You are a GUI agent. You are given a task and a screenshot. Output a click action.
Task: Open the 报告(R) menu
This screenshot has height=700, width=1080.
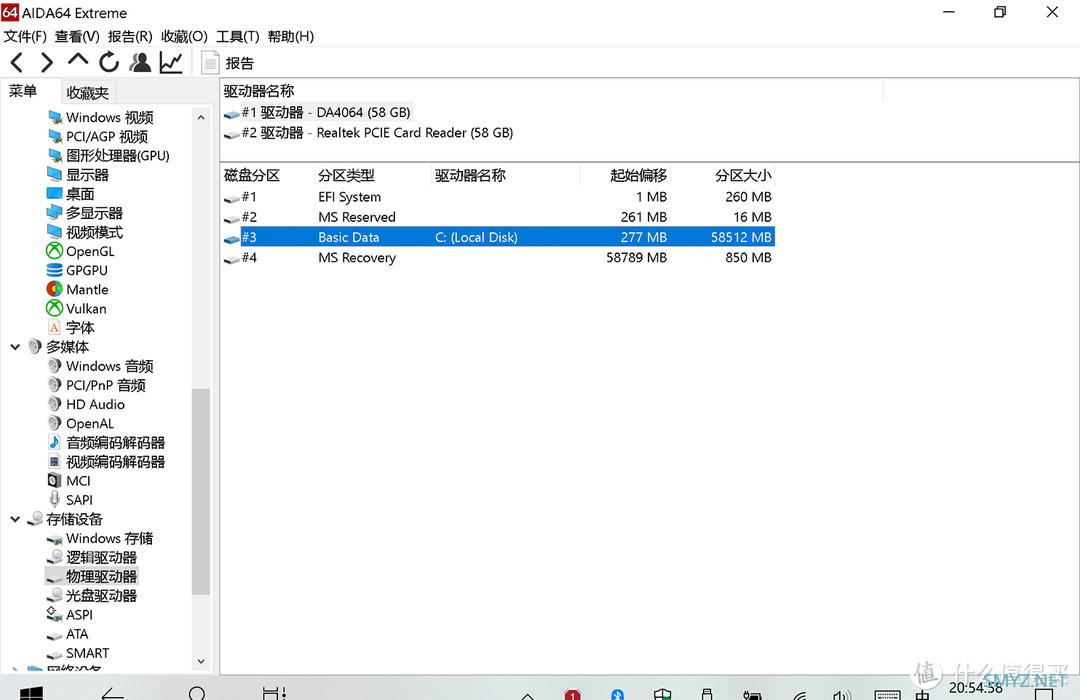coord(130,37)
